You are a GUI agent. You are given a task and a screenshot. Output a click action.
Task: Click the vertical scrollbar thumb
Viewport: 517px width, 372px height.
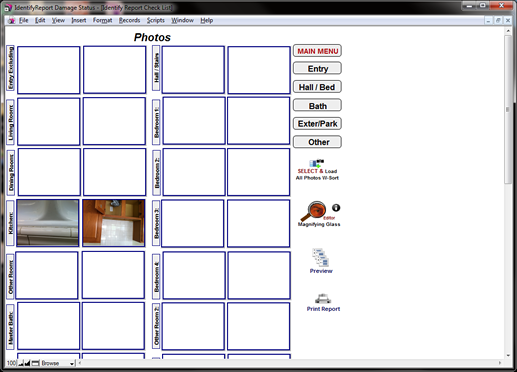point(508,109)
